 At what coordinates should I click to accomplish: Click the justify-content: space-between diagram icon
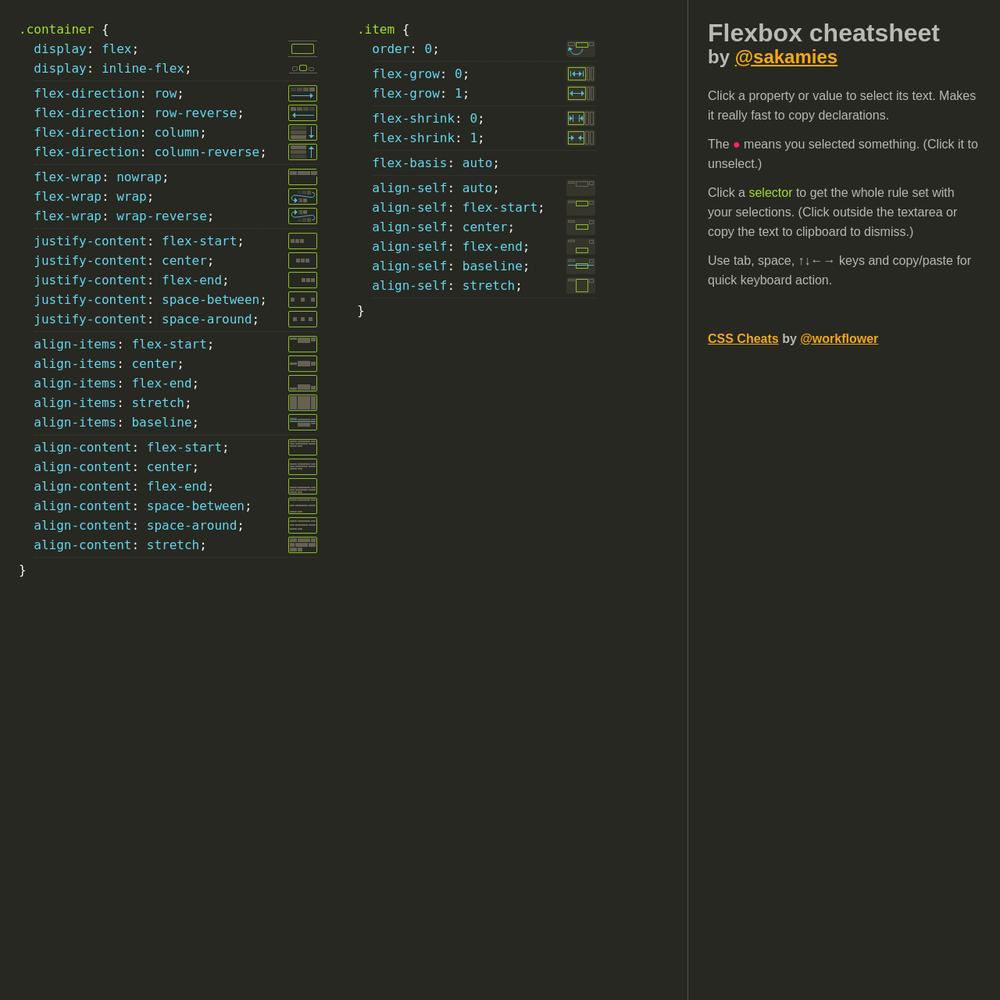(302, 300)
